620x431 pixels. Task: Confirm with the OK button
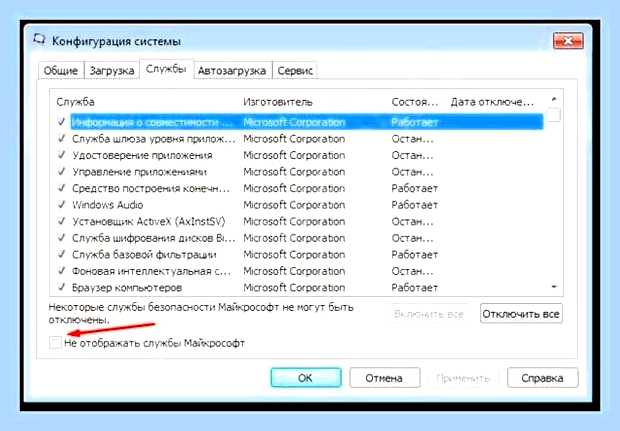306,378
